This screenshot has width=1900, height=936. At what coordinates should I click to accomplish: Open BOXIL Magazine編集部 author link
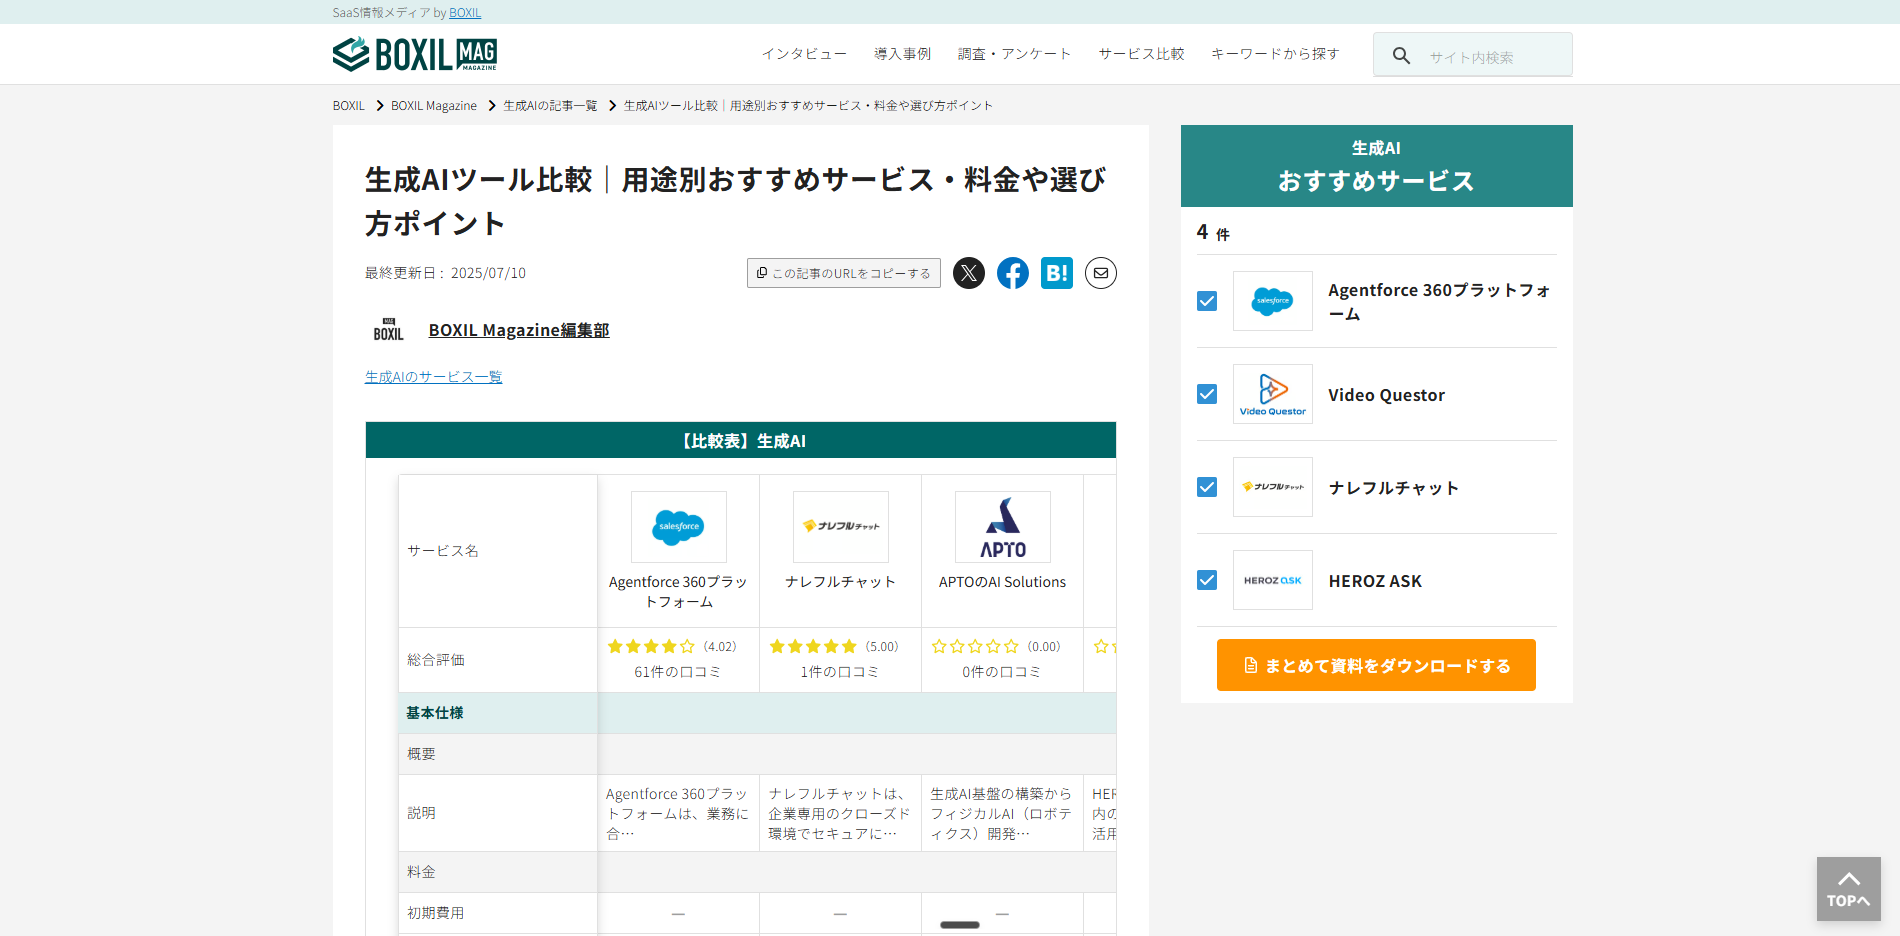[519, 330]
